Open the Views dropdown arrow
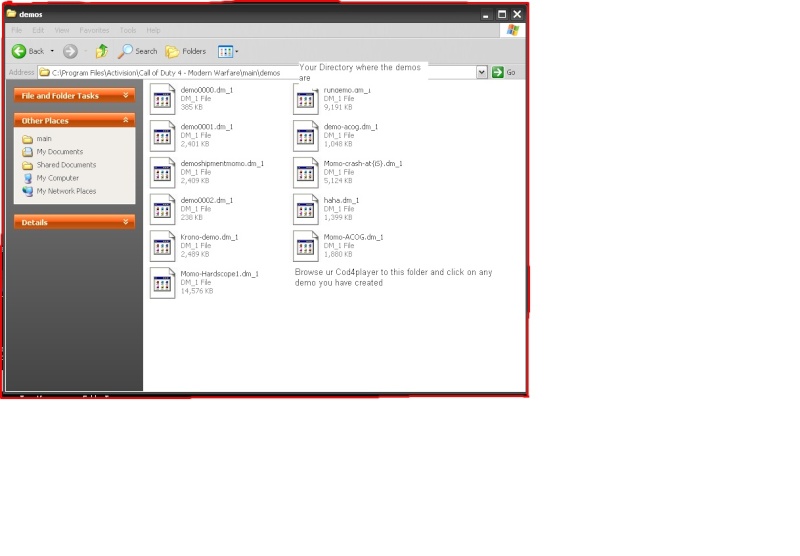 [237, 51]
